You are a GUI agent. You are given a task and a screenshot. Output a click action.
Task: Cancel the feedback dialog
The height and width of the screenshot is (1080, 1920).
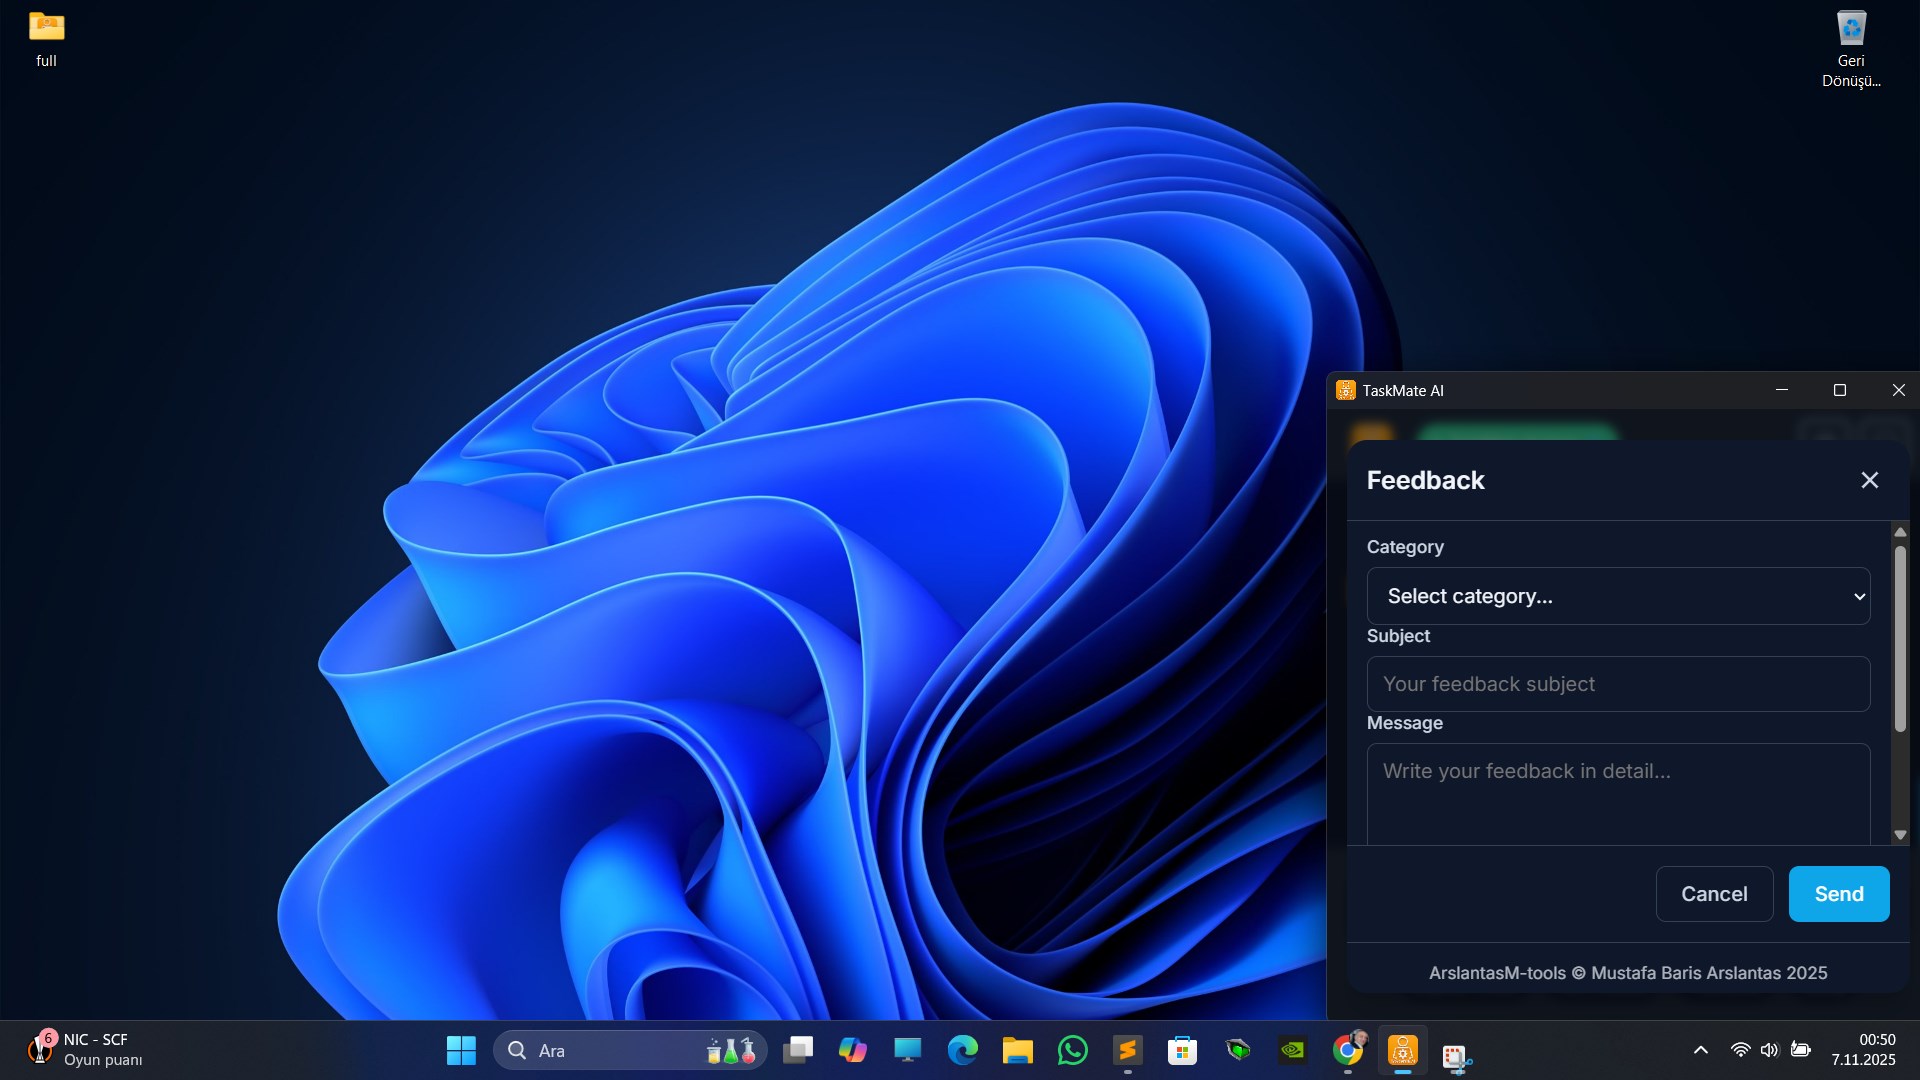tap(1714, 894)
